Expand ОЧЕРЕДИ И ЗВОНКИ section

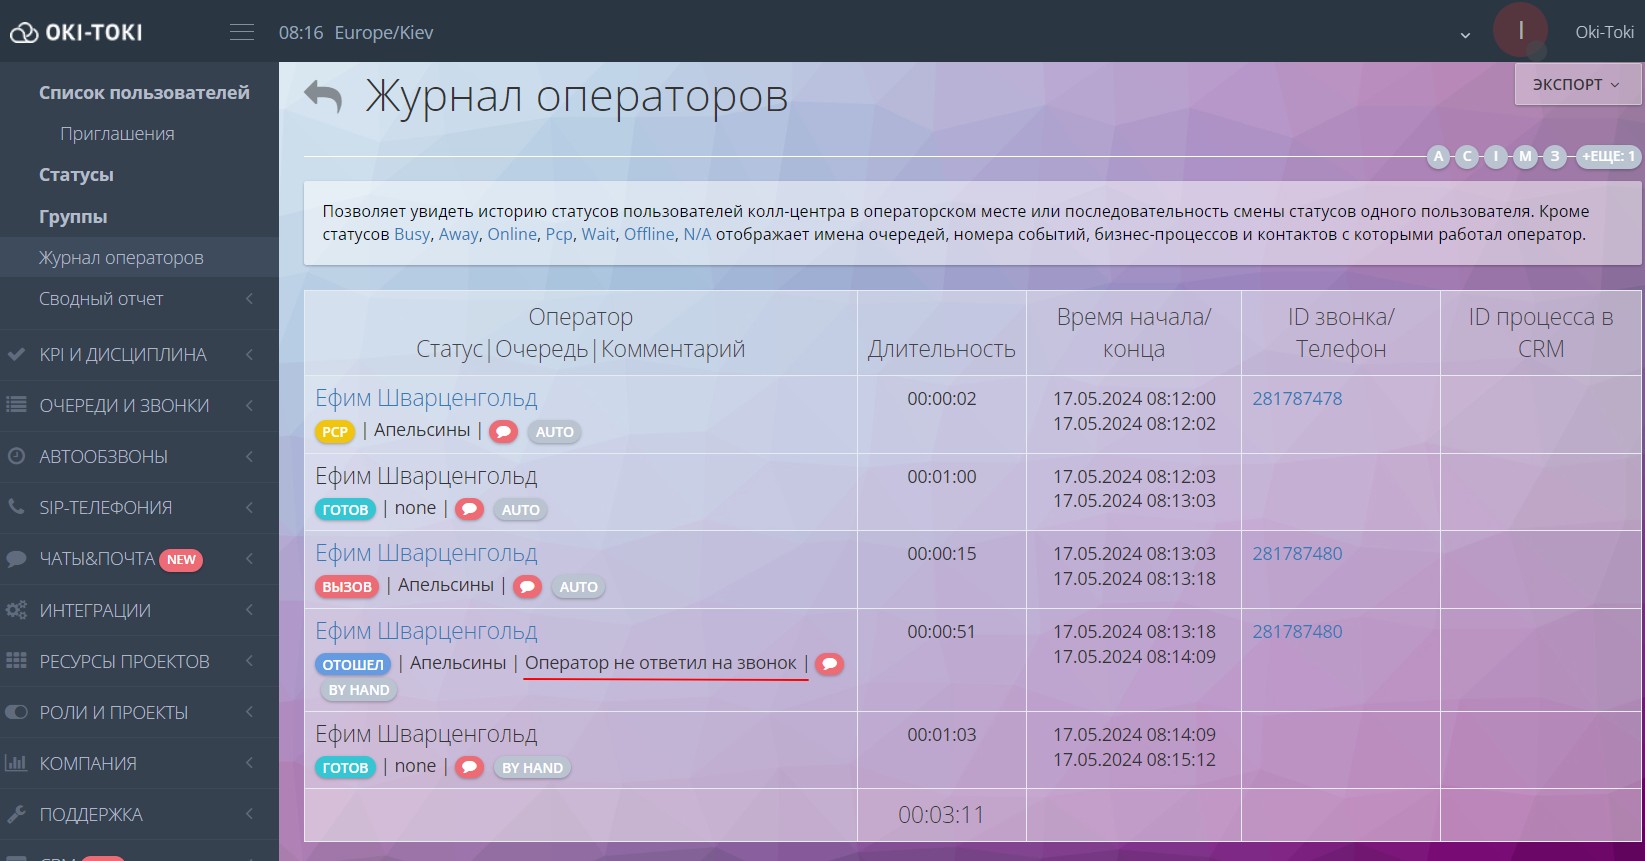[140, 405]
